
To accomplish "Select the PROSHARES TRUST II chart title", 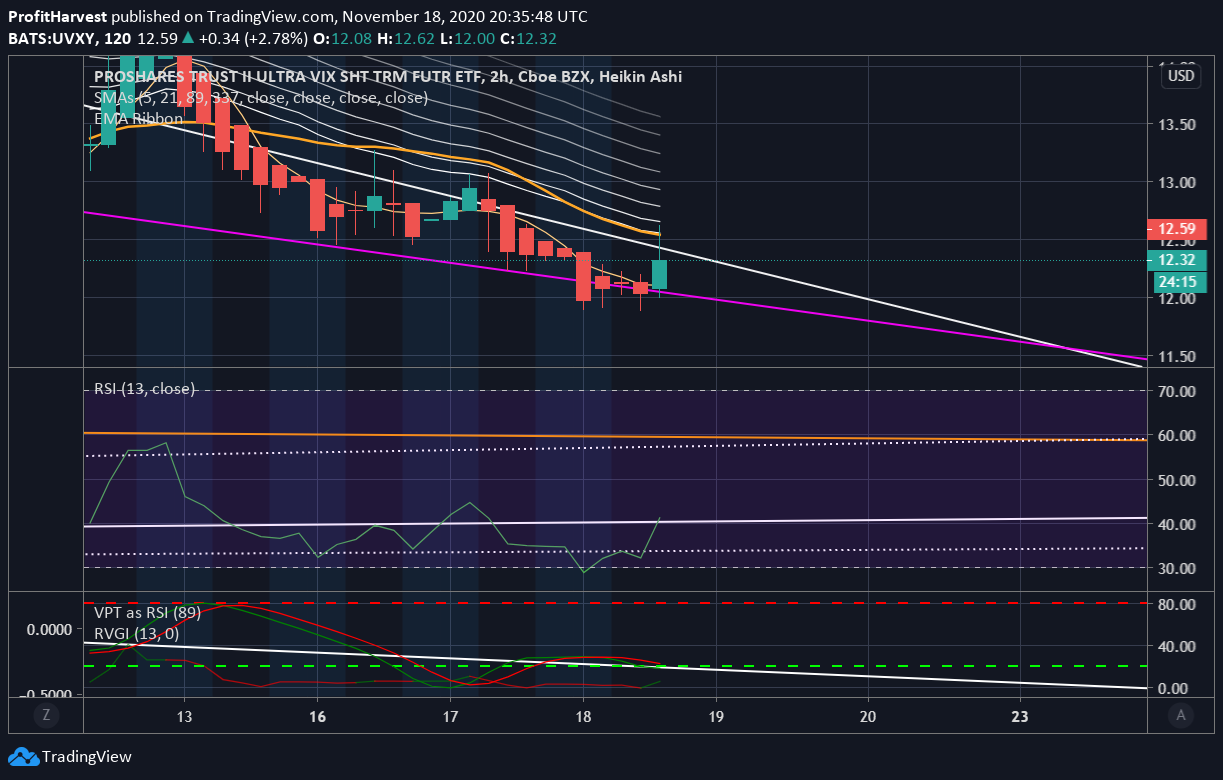I will [x=388, y=77].
